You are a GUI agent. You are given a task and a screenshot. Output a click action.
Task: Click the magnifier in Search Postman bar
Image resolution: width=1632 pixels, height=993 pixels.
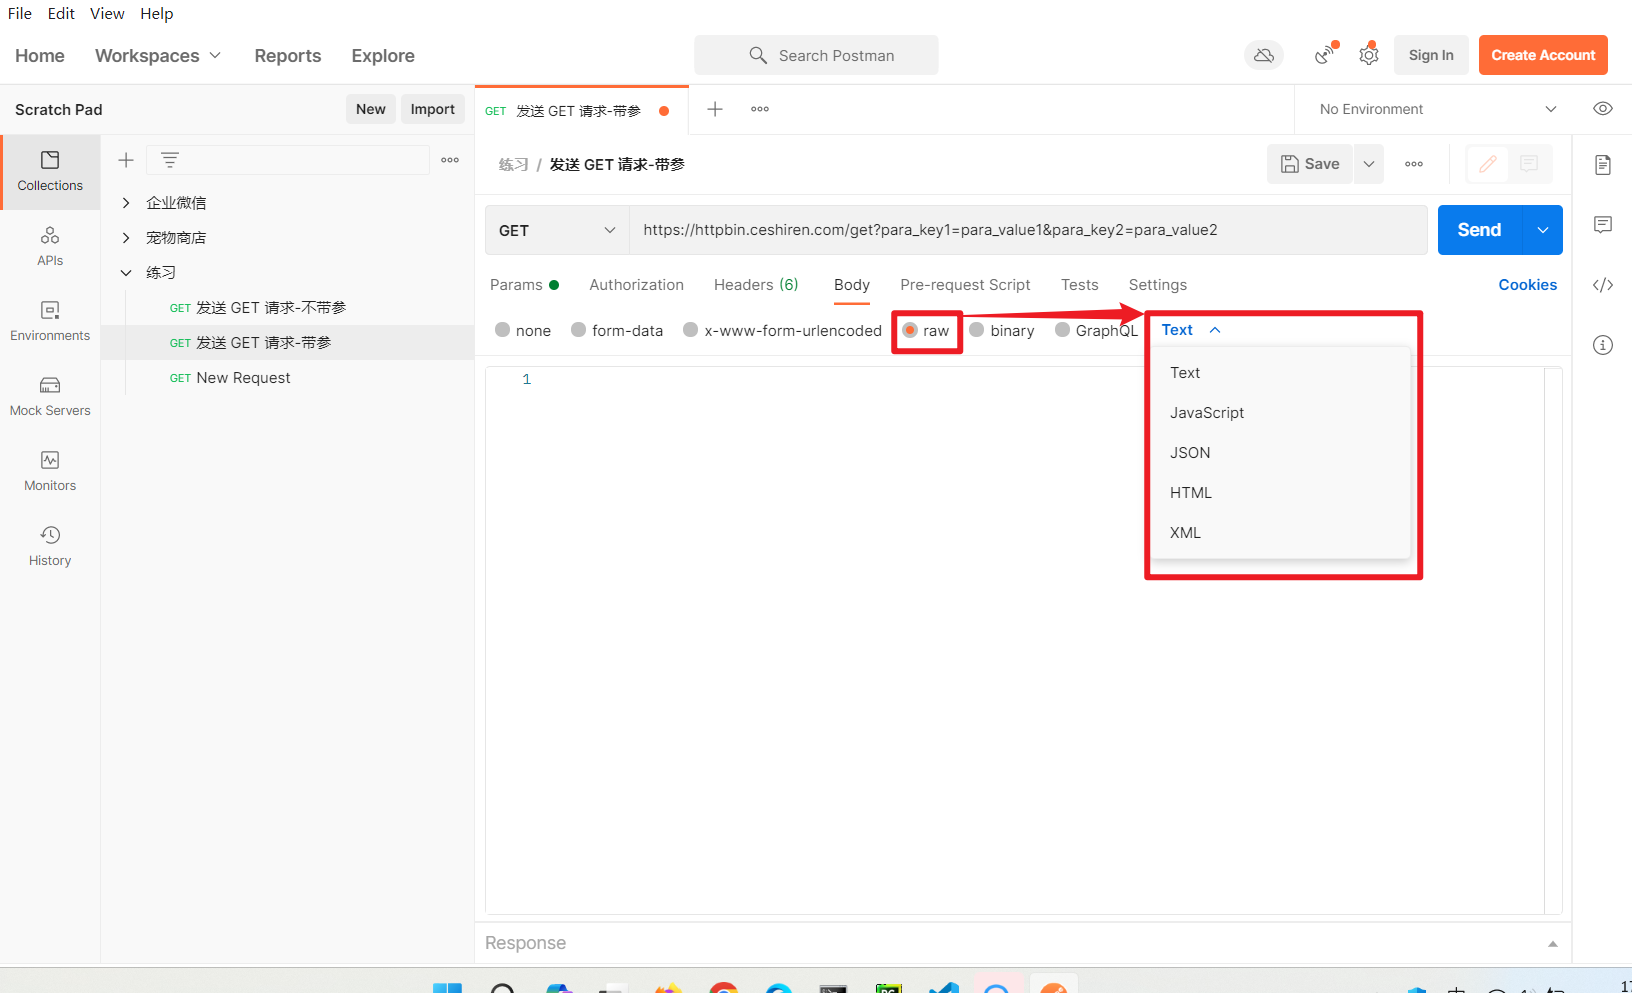tap(758, 55)
